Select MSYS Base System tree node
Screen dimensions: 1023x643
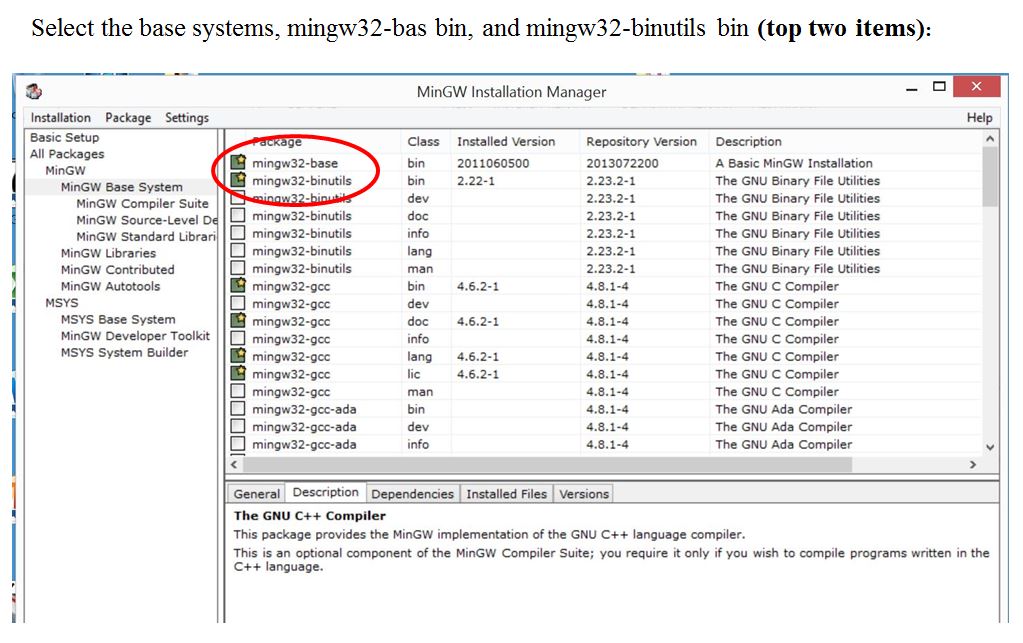[x=117, y=320]
